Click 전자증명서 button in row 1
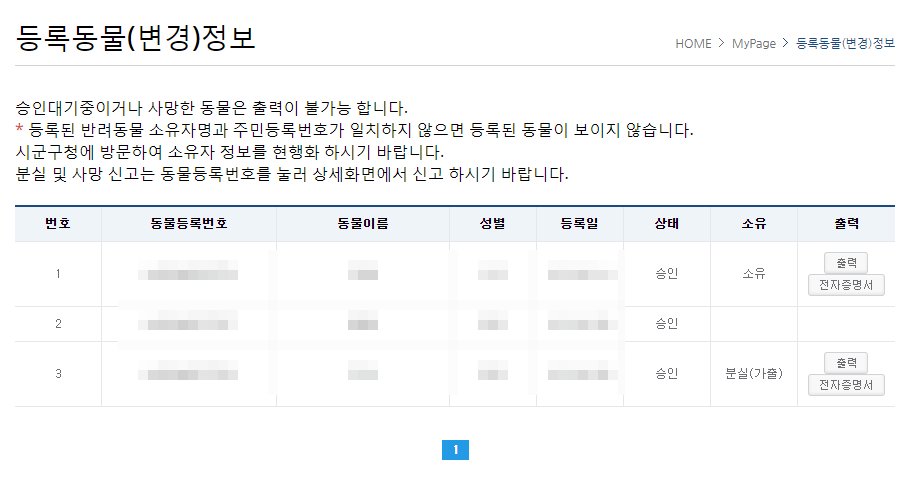This screenshot has width=907, height=484. [x=846, y=285]
